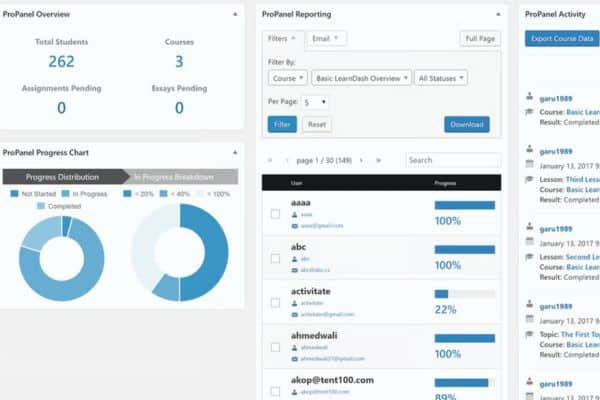Check the checkbox for user activitate
The image size is (600, 400).
coord(275,303)
